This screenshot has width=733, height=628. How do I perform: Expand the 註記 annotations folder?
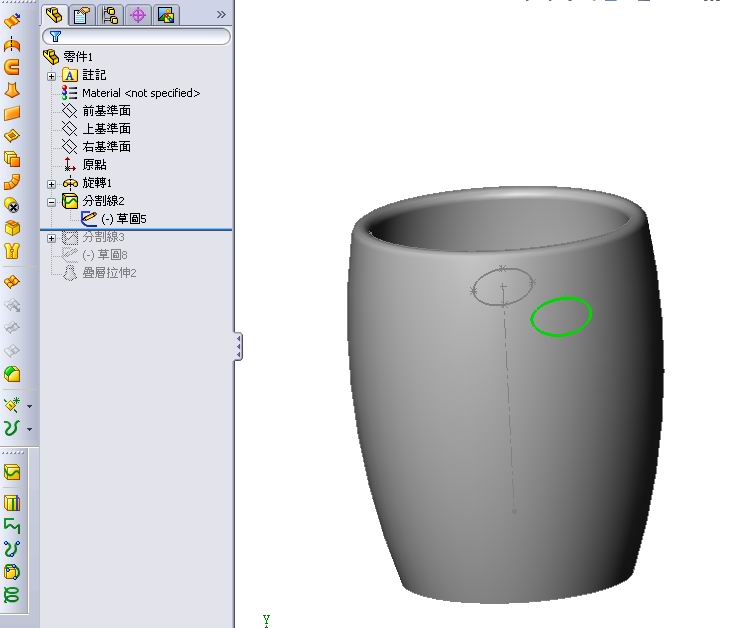coord(51,76)
